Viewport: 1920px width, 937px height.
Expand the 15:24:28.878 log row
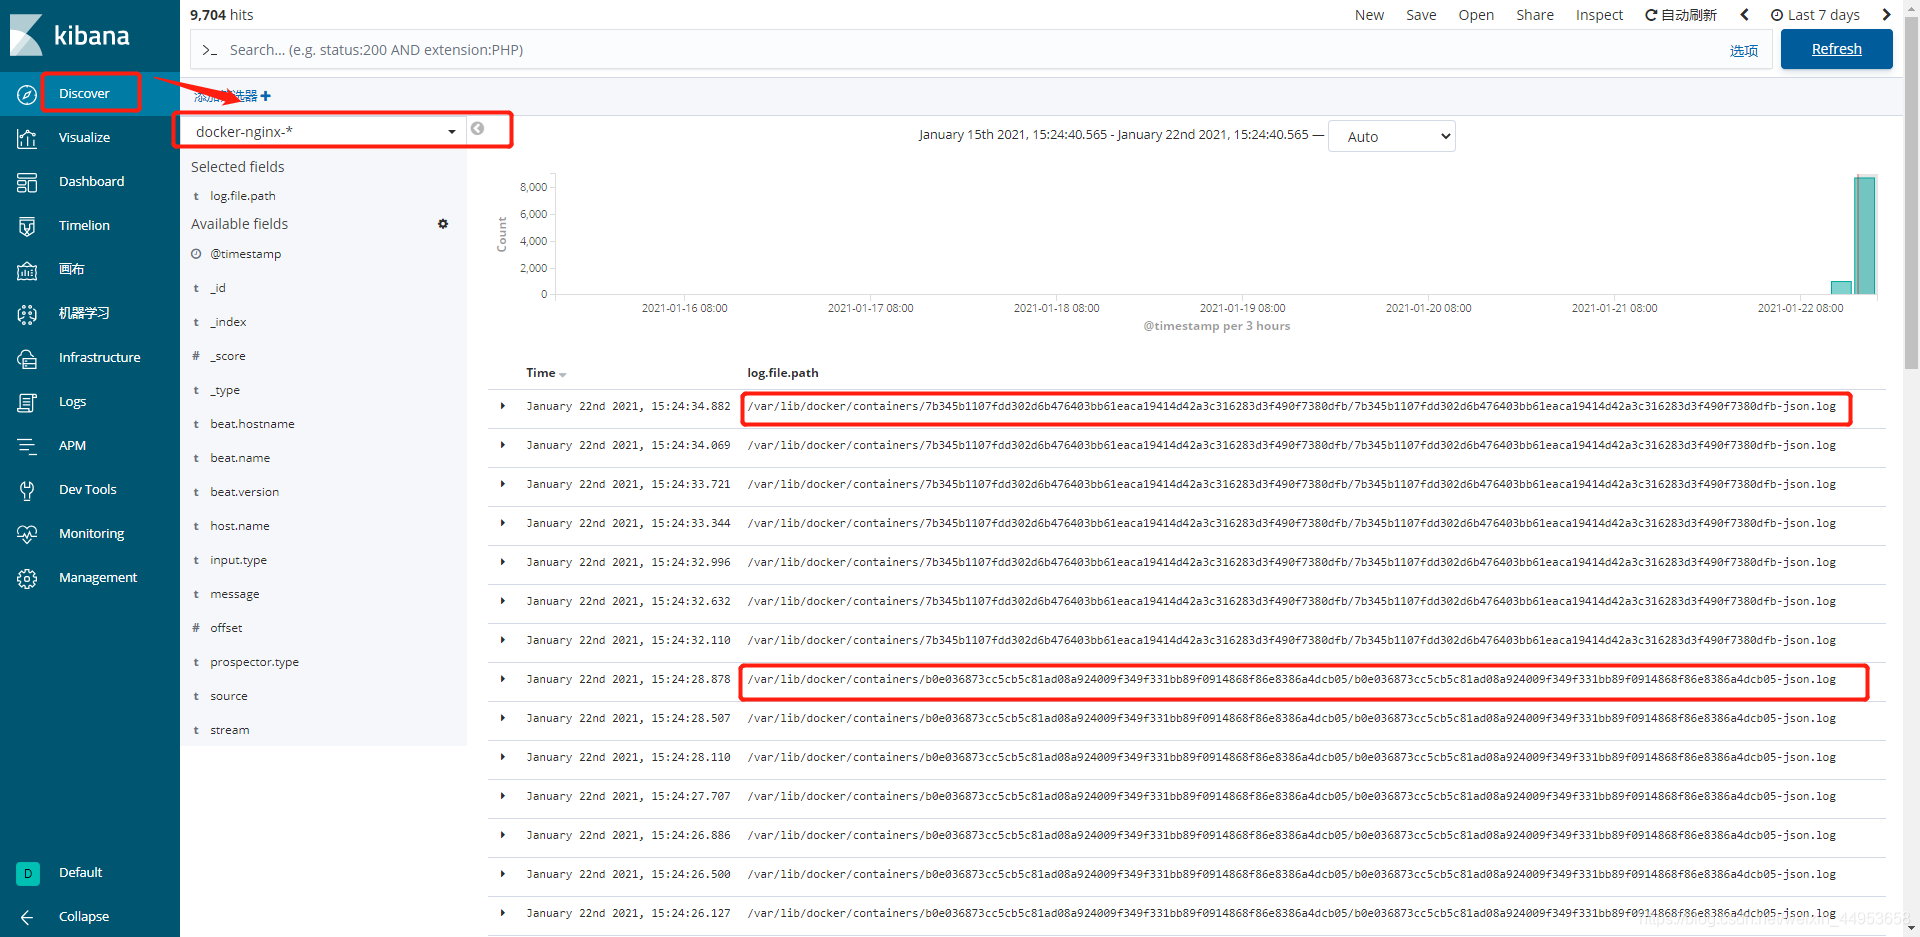(x=503, y=679)
